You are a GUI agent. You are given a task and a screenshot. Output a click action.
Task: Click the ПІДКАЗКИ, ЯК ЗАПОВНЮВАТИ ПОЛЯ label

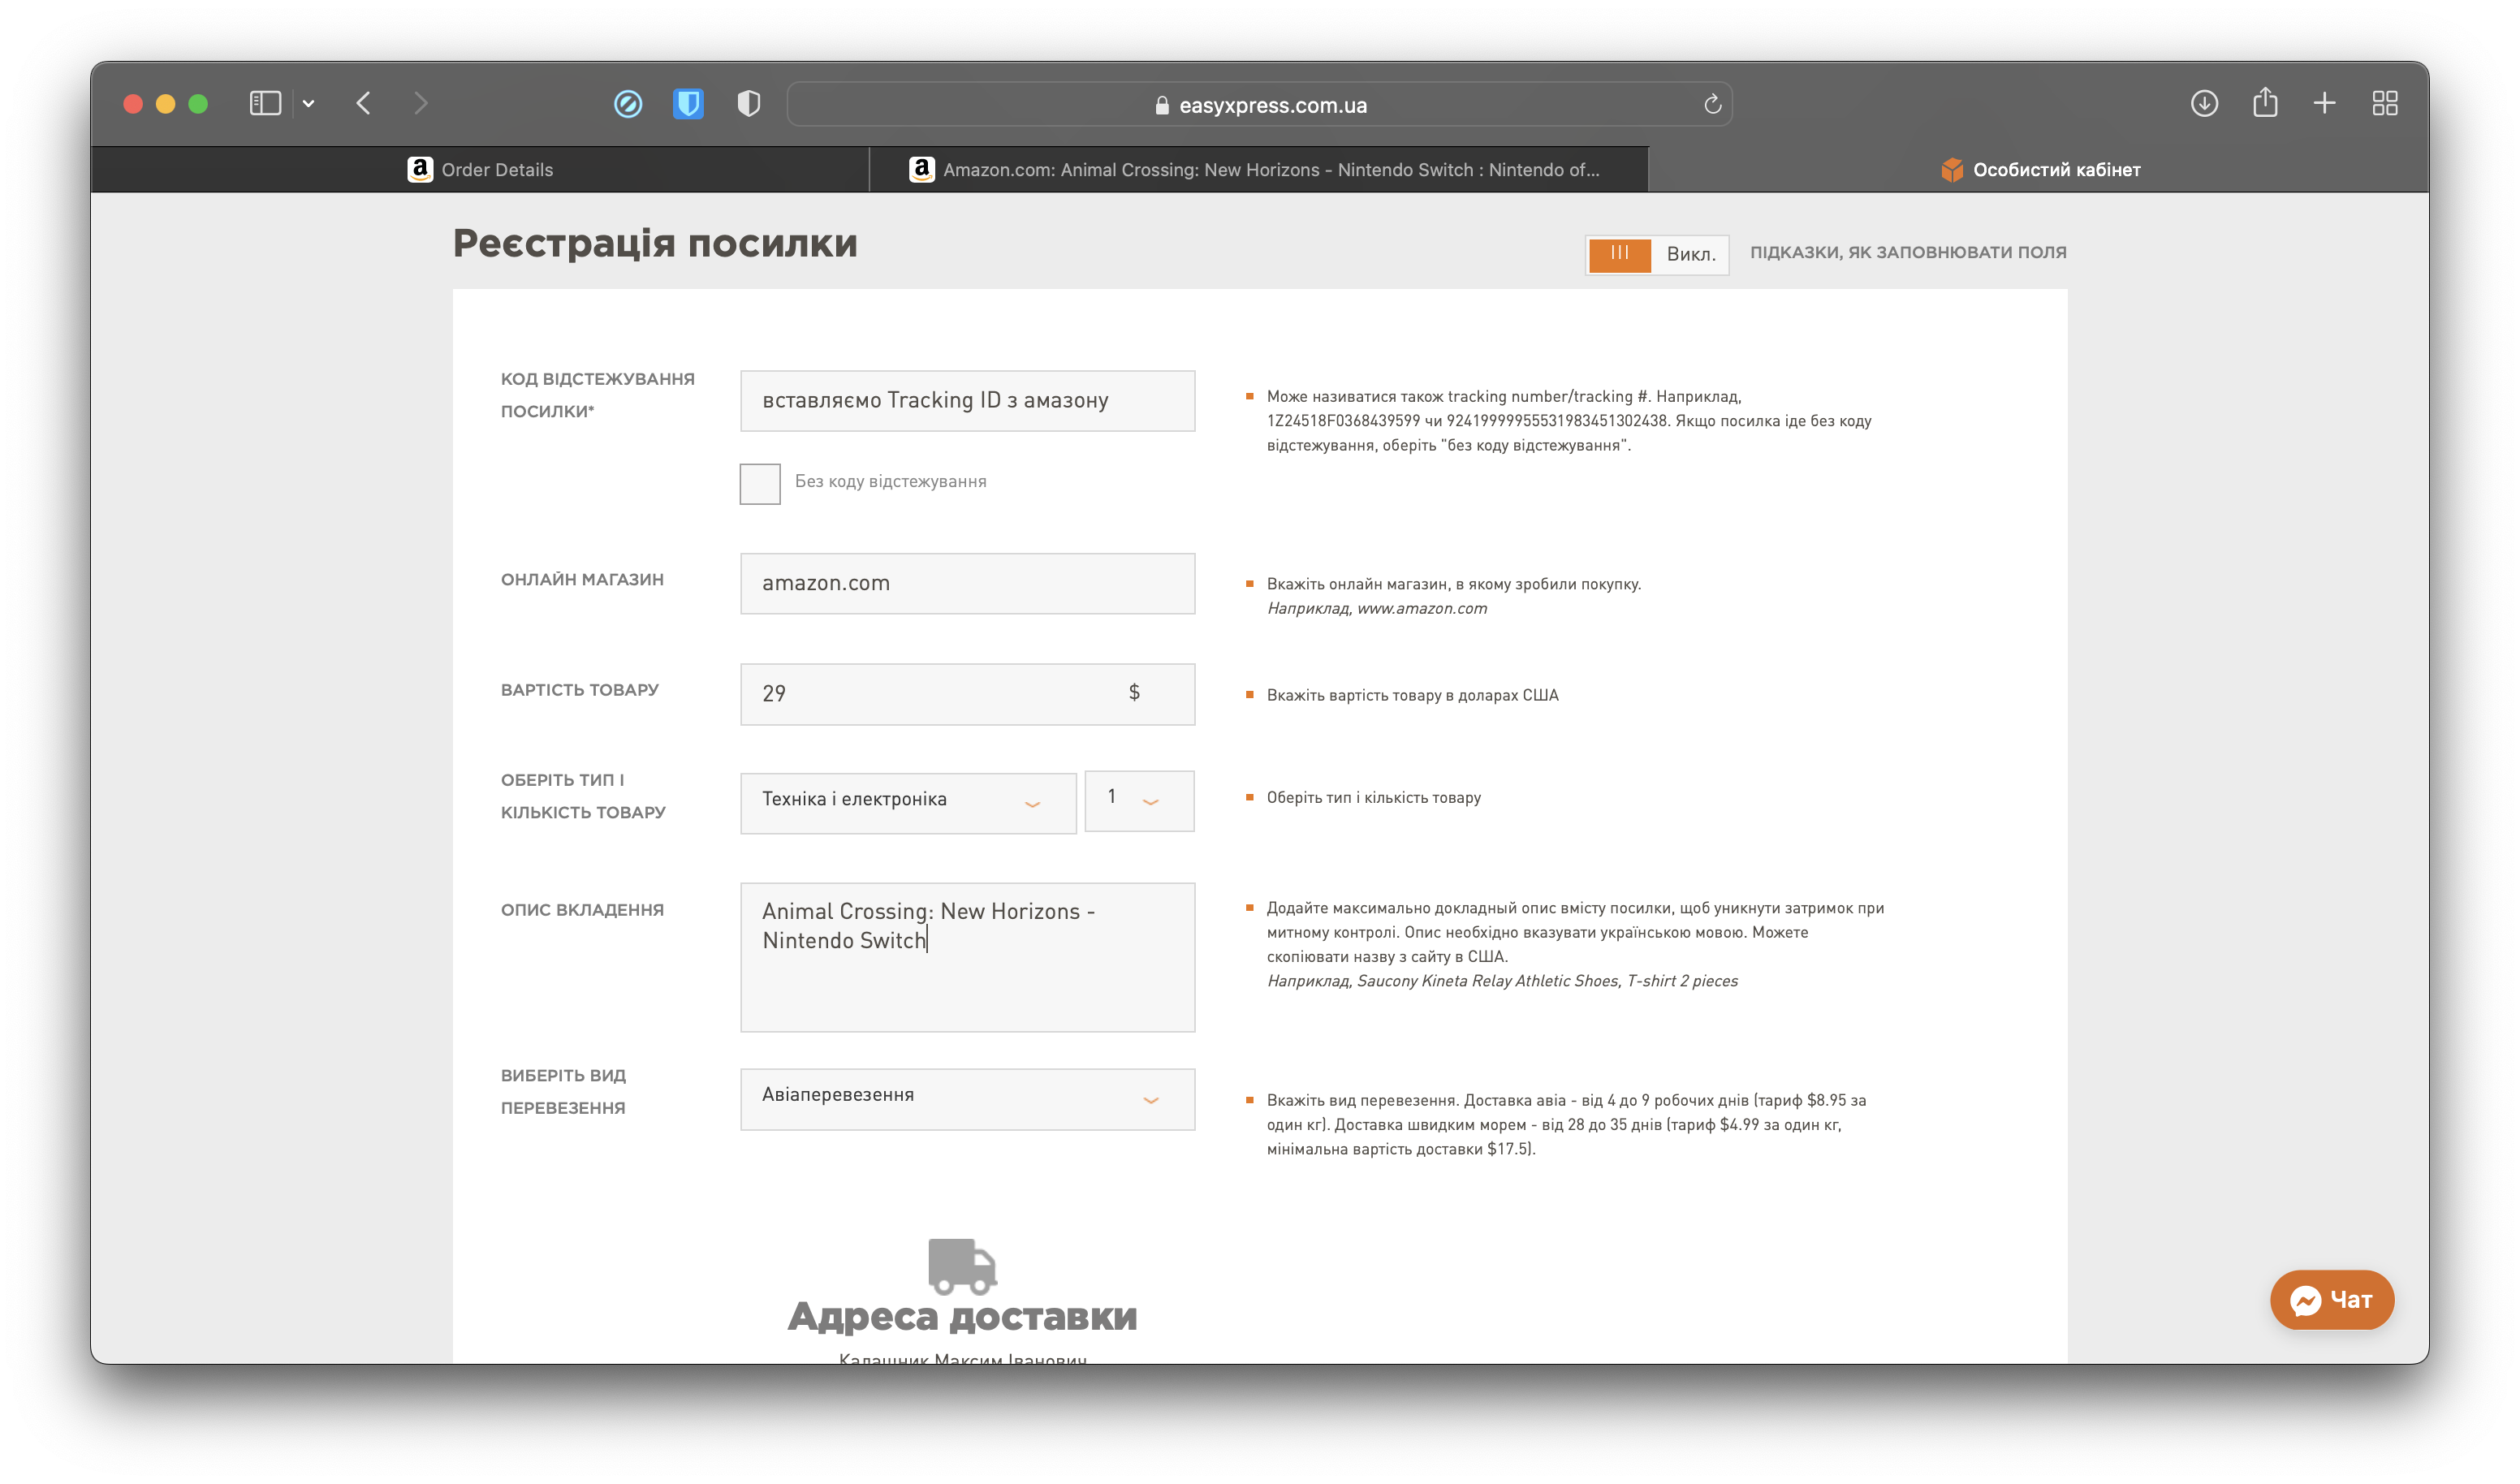[x=1908, y=253]
